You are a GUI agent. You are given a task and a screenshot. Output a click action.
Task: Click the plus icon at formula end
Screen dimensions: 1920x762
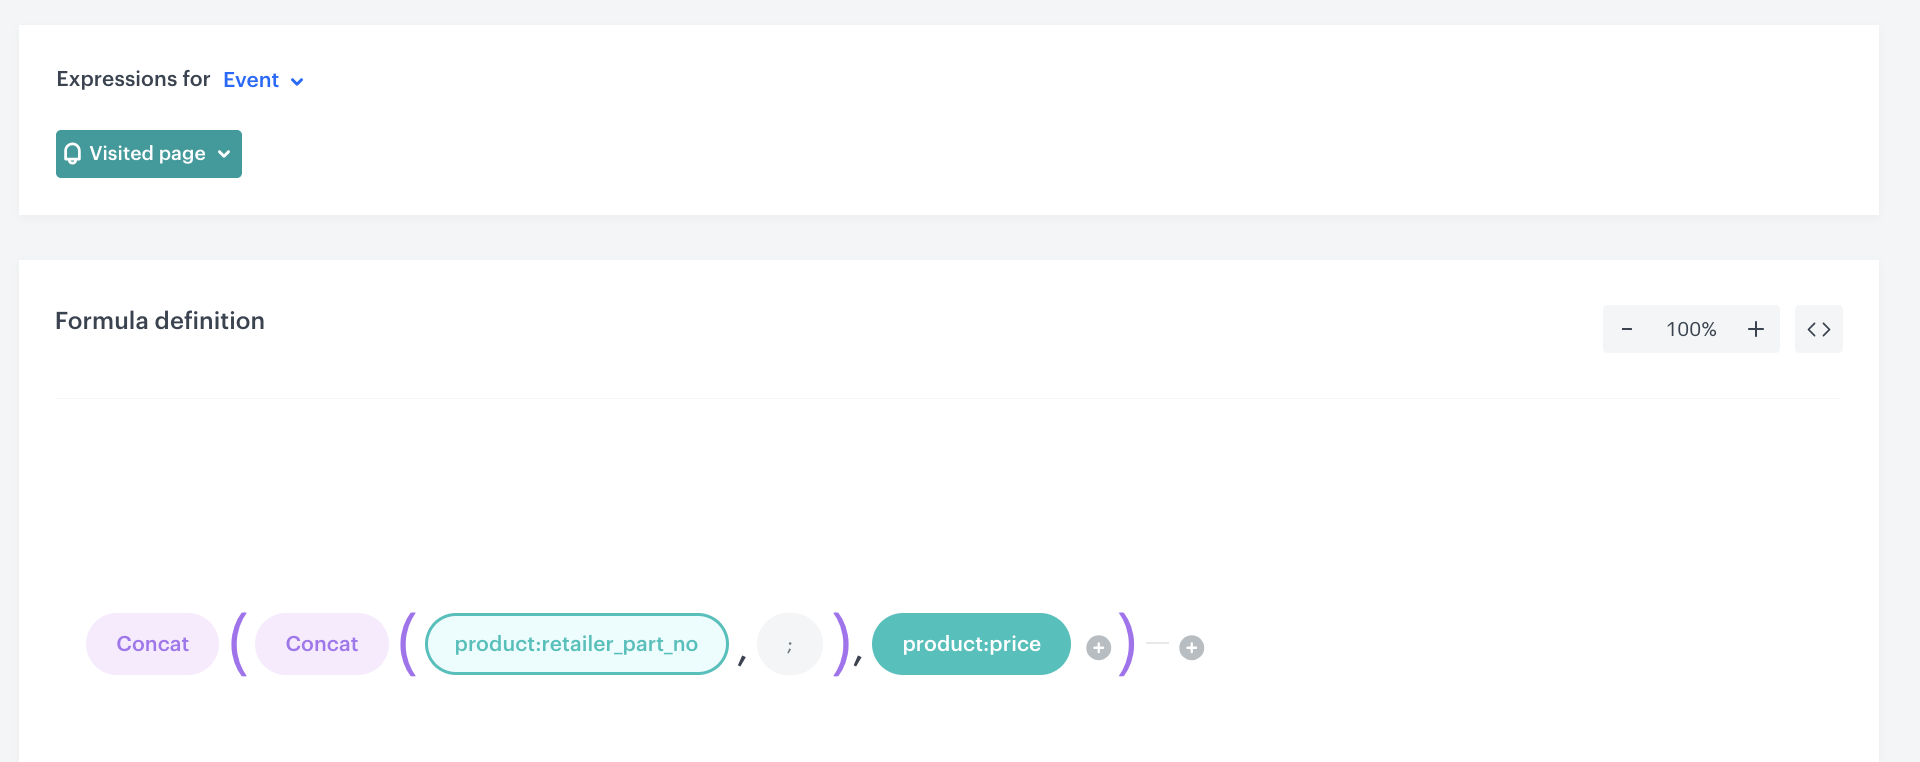(x=1191, y=647)
